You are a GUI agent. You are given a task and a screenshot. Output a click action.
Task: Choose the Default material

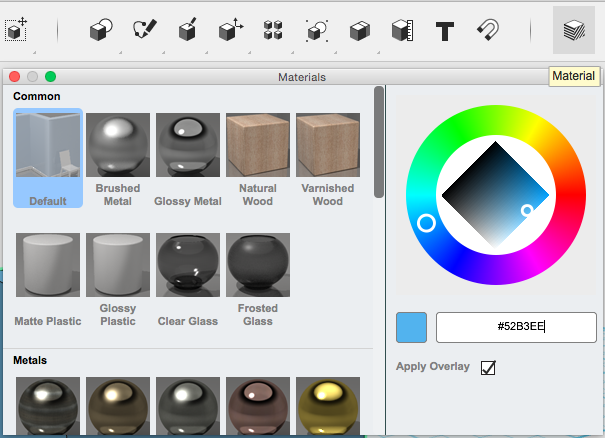(48, 158)
